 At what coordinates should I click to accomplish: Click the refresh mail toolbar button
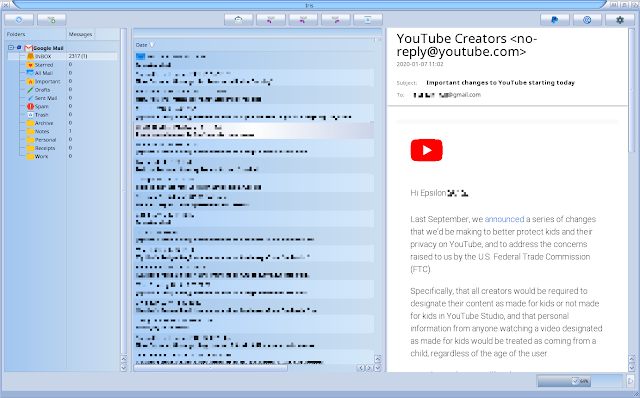19,20
